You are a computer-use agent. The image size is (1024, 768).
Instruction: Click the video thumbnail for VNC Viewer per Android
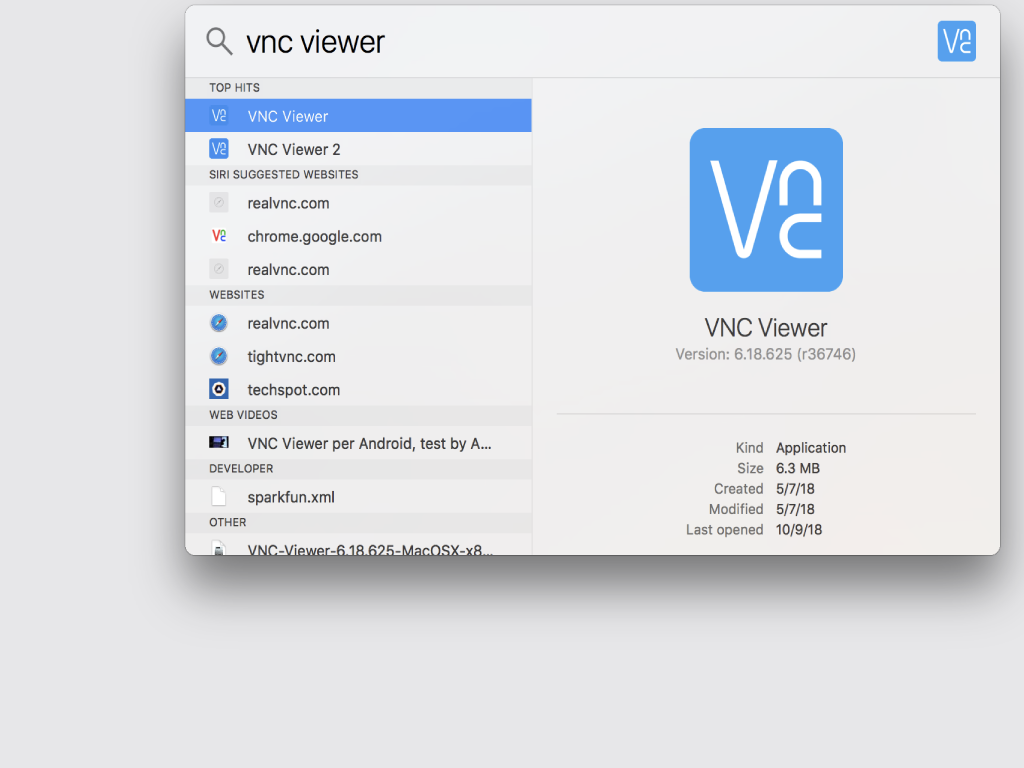coord(219,443)
